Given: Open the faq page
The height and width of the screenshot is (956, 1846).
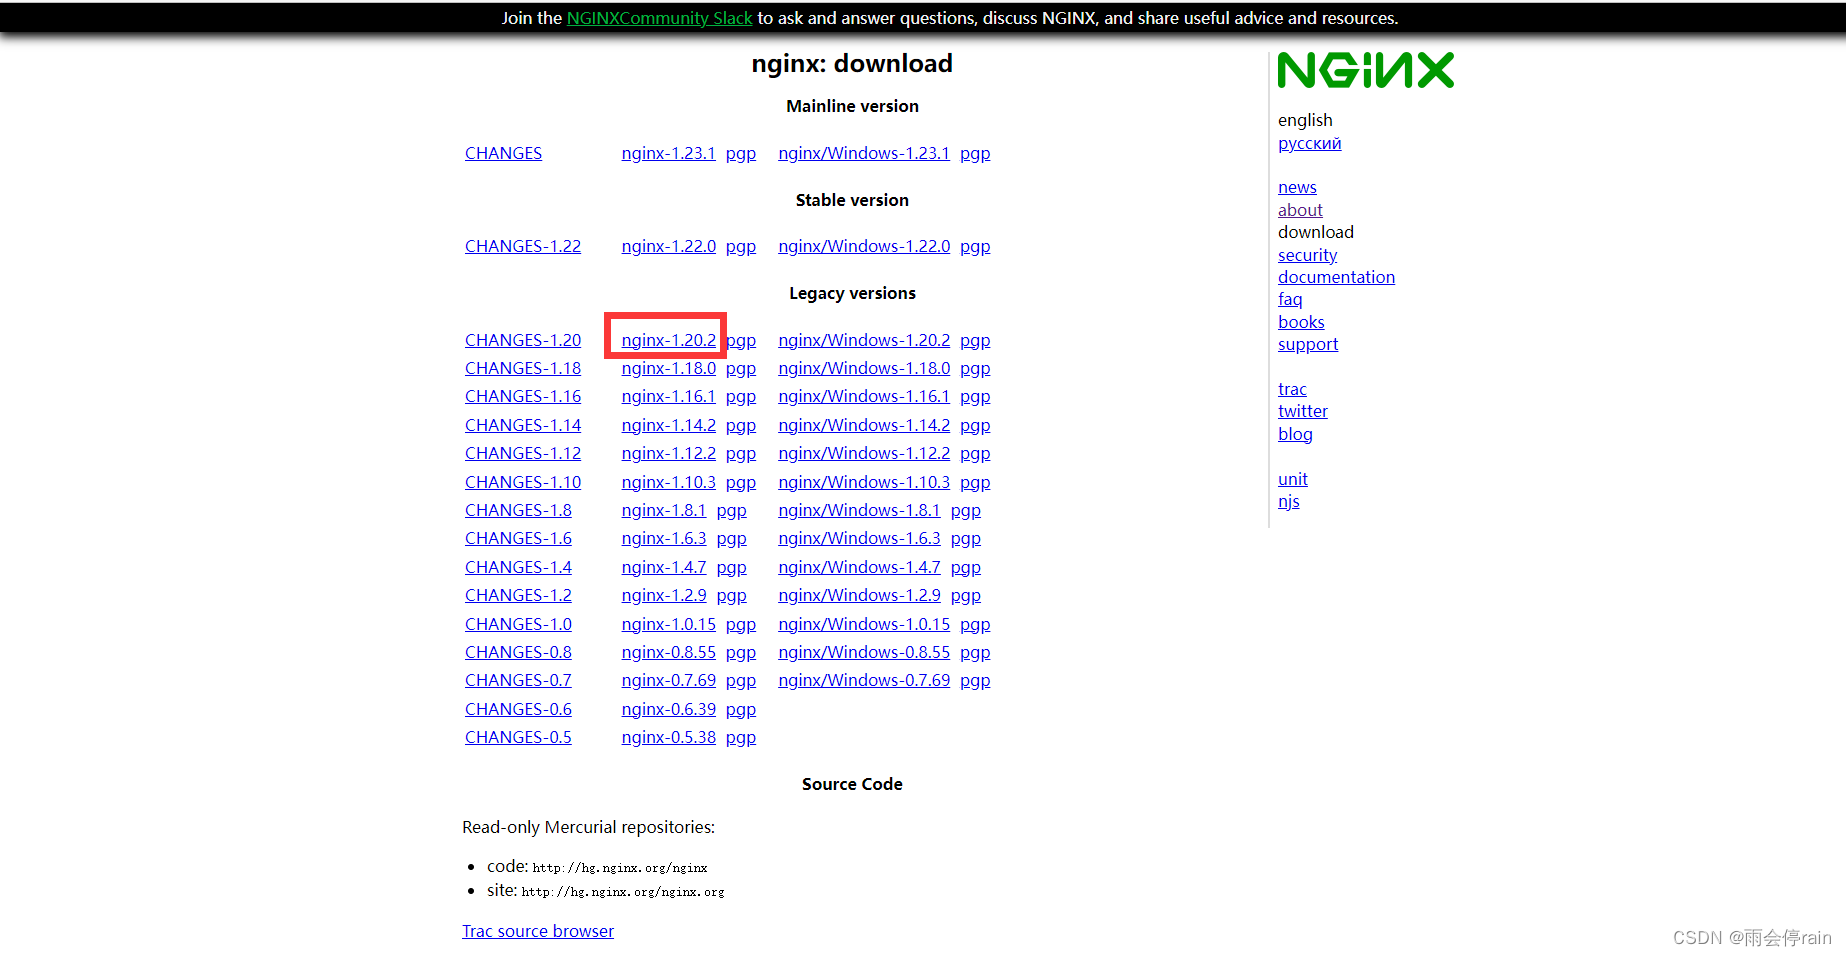Looking at the screenshot, I should click(1290, 299).
